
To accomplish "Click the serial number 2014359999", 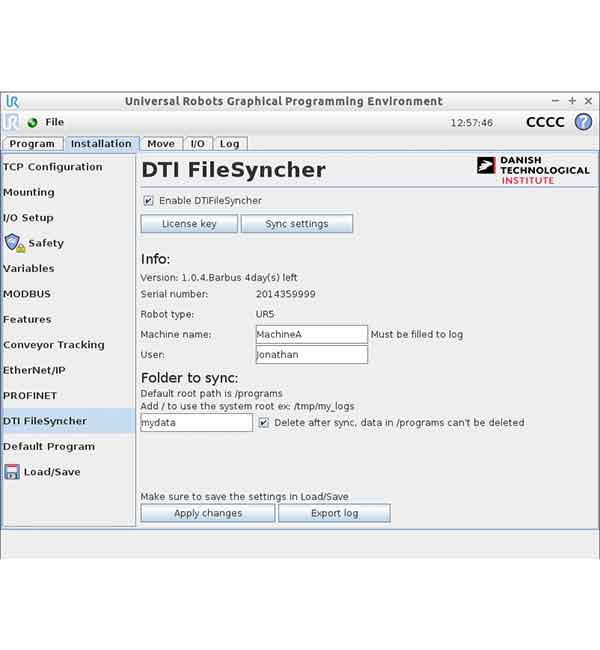I will click(x=285, y=294).
